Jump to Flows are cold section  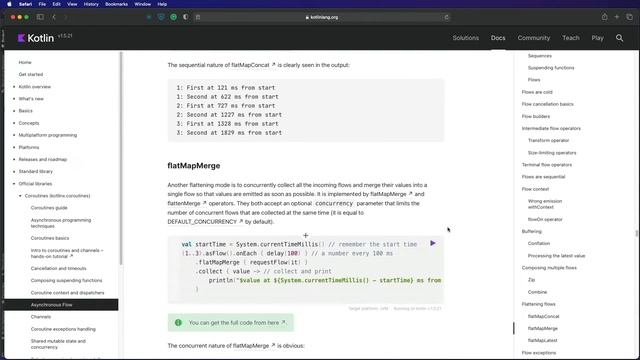pyautogui.click(x=537, y=92)
